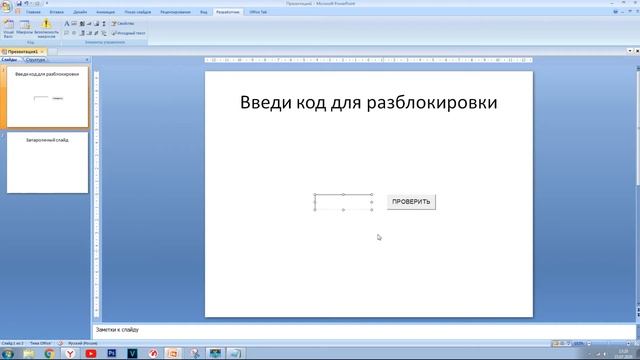The height and width of the screenshot is (360, 640).
Task: Open the Анимация ribbon tab
Action: (x=105, y=12)
